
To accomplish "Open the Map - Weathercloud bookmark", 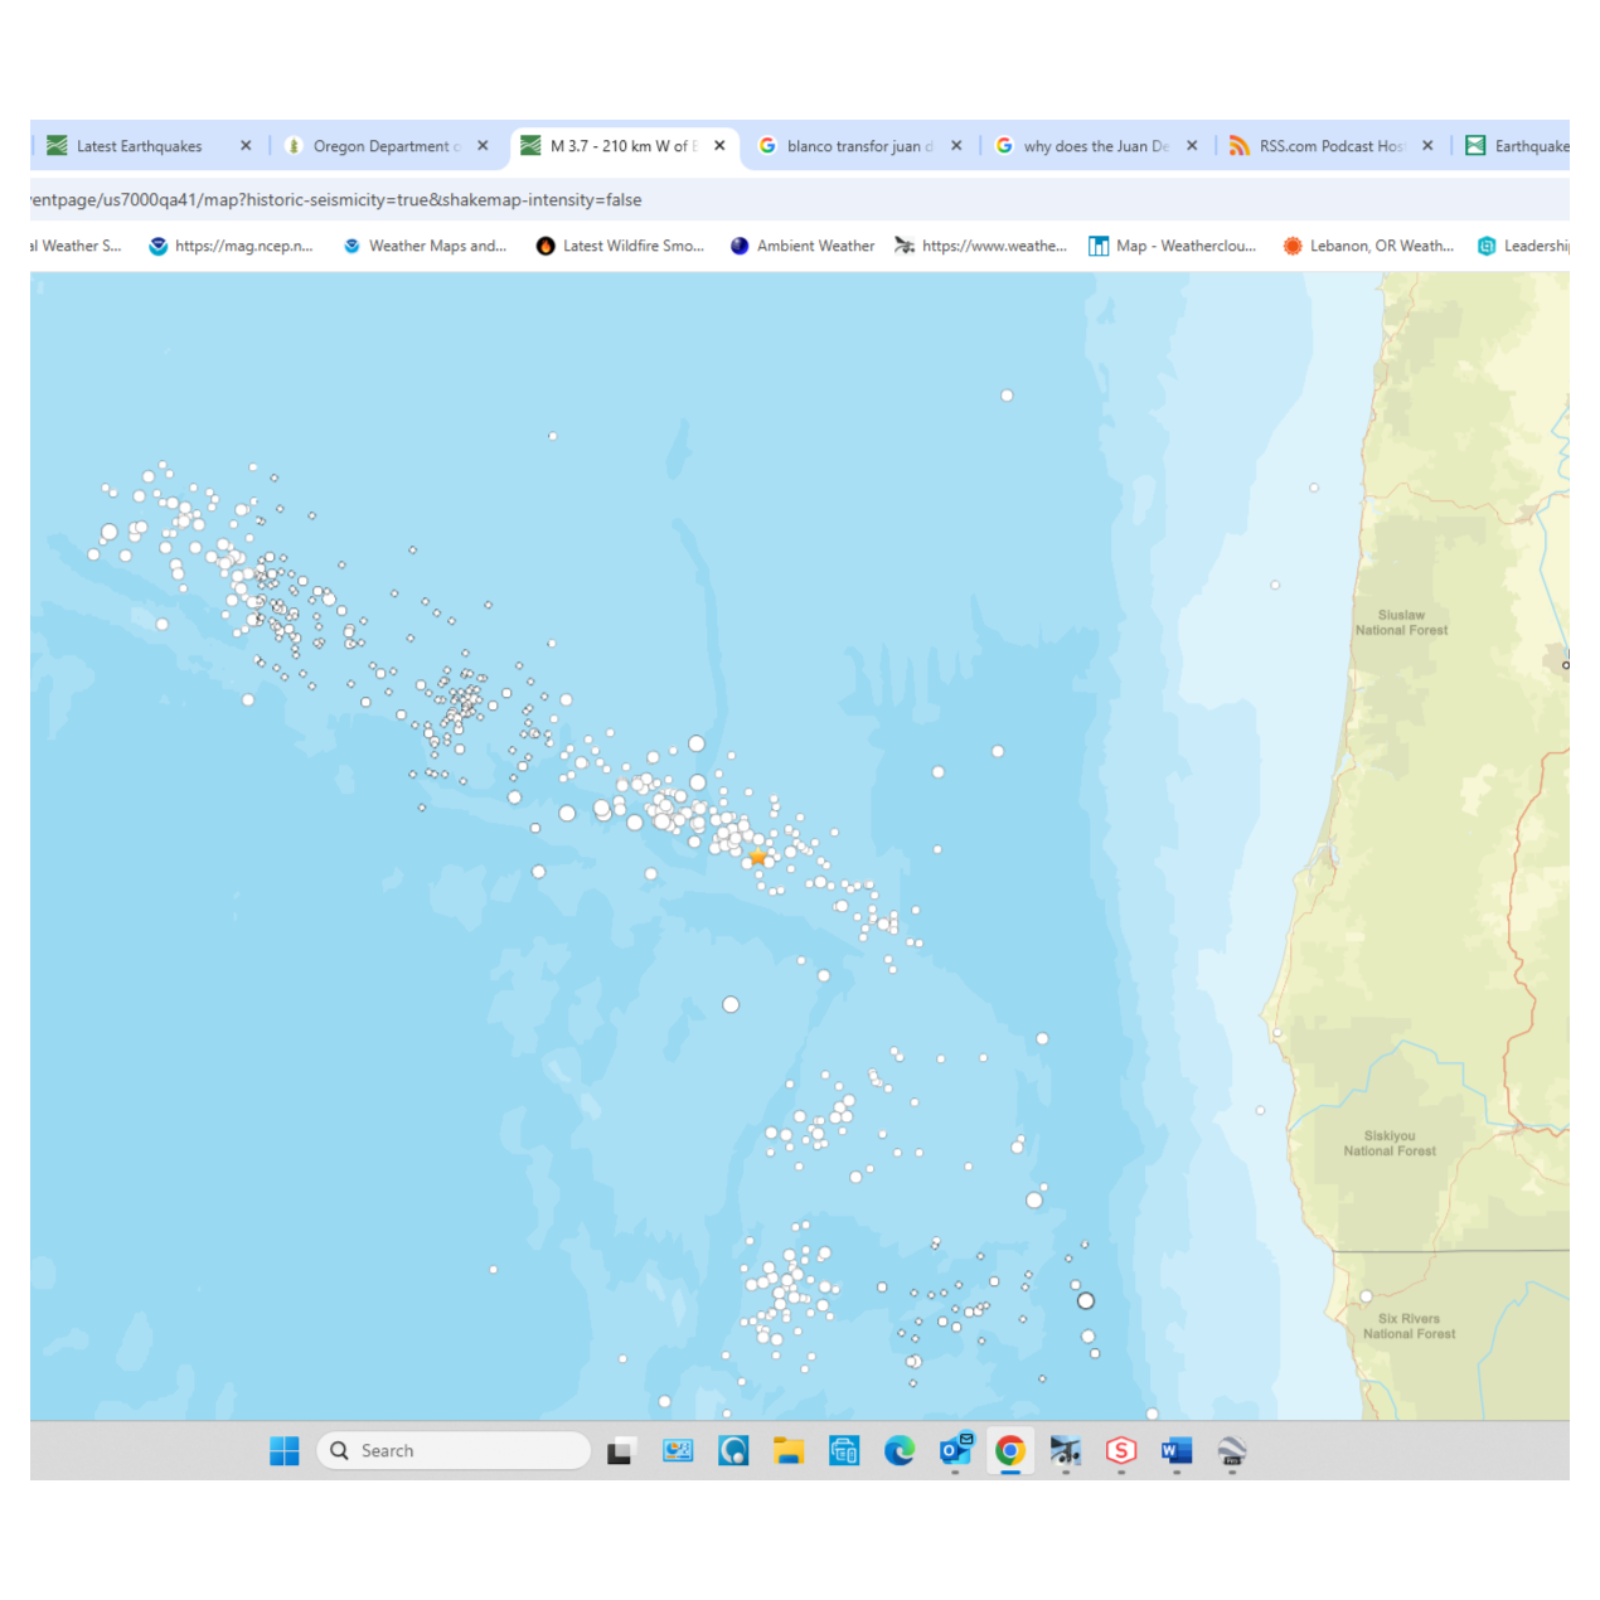I will [1173, 246].
